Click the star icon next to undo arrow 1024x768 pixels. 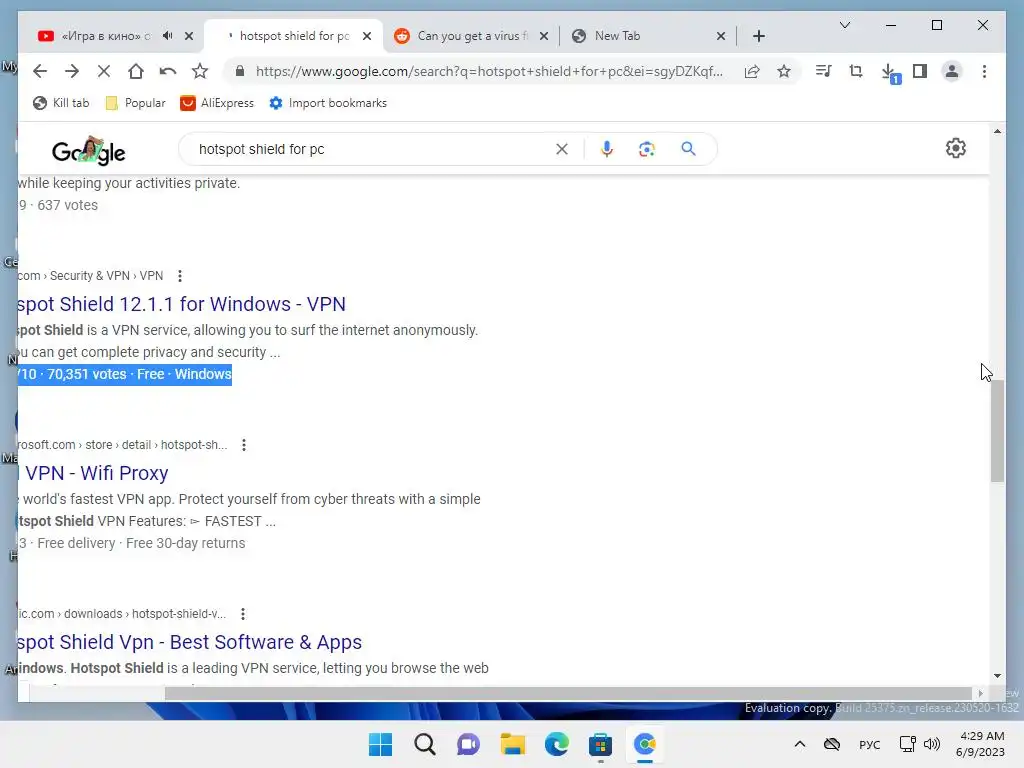(200, 71)
